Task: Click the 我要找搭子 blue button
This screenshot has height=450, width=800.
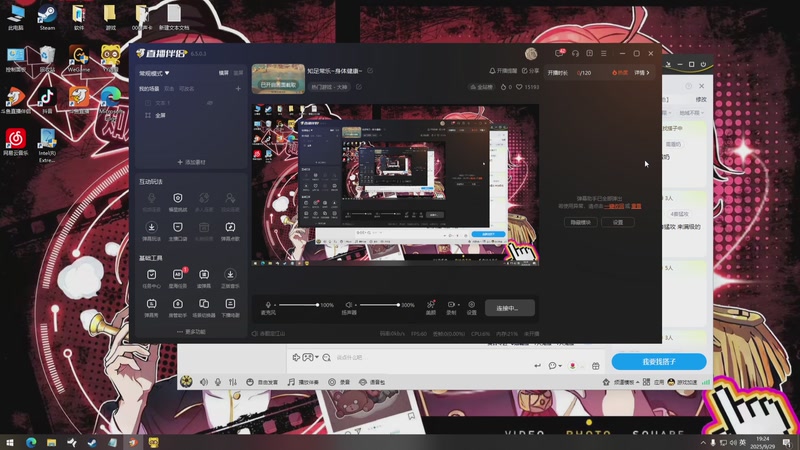Action: pyautogui.click(x=659, y=361)
